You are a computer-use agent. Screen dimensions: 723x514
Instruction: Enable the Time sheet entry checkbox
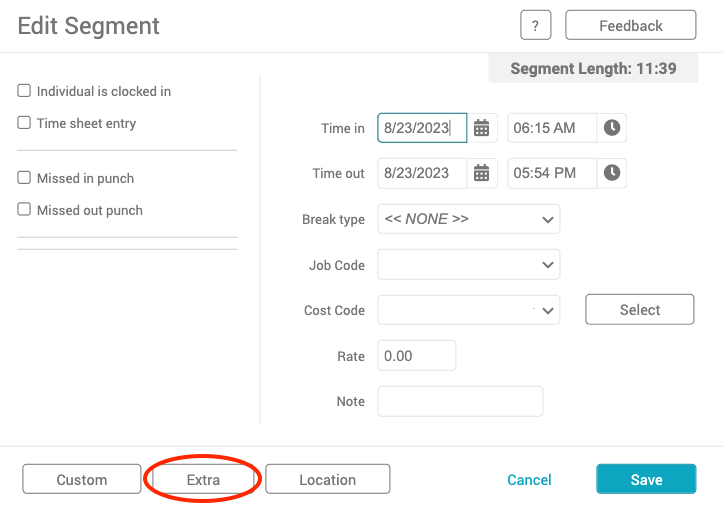click(x=24, y=123)
